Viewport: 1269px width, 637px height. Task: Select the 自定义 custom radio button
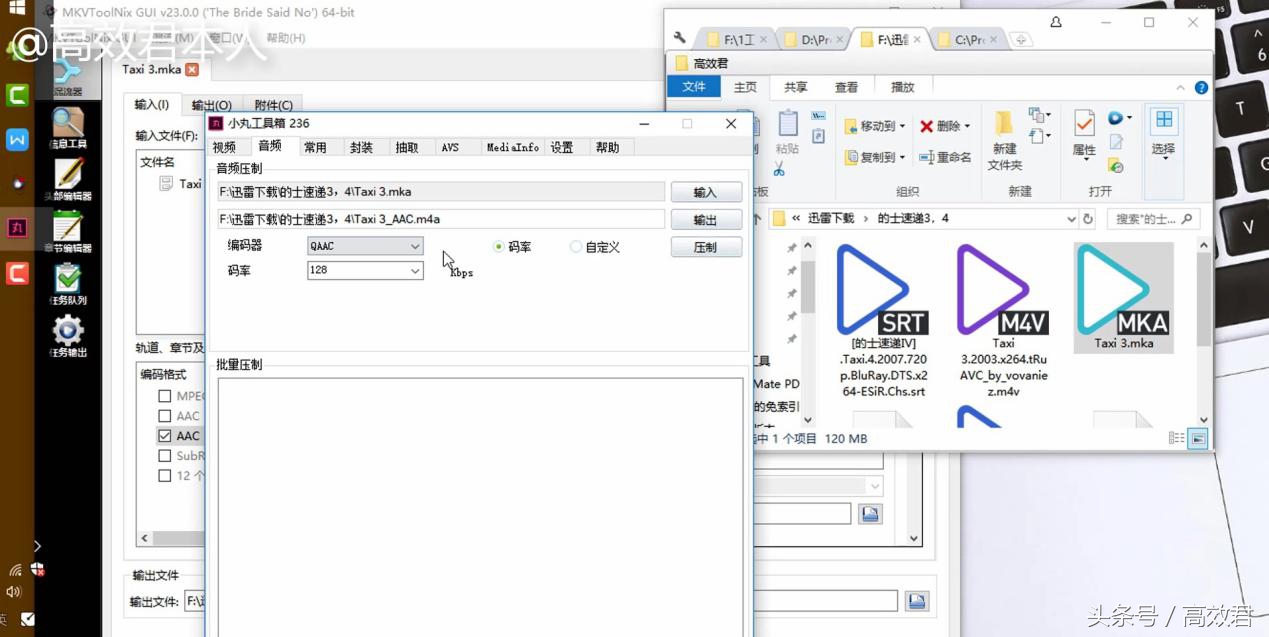pos(576,246)
